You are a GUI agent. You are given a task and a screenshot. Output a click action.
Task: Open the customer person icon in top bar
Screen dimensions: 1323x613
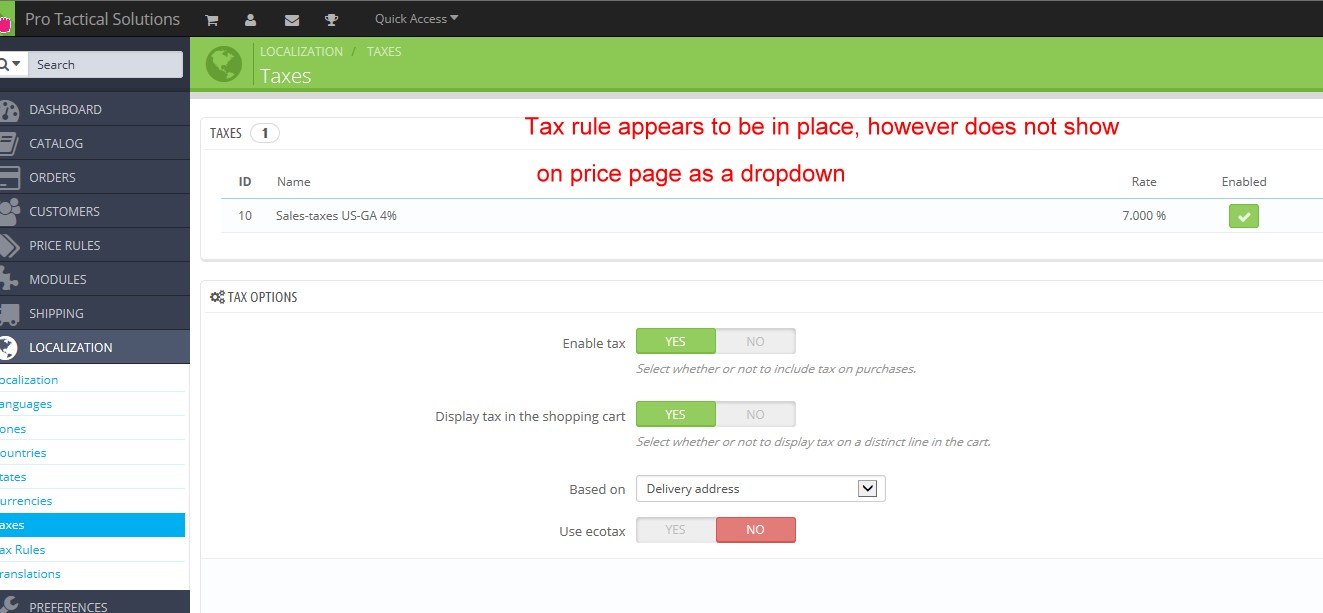(x=250, y=20)
